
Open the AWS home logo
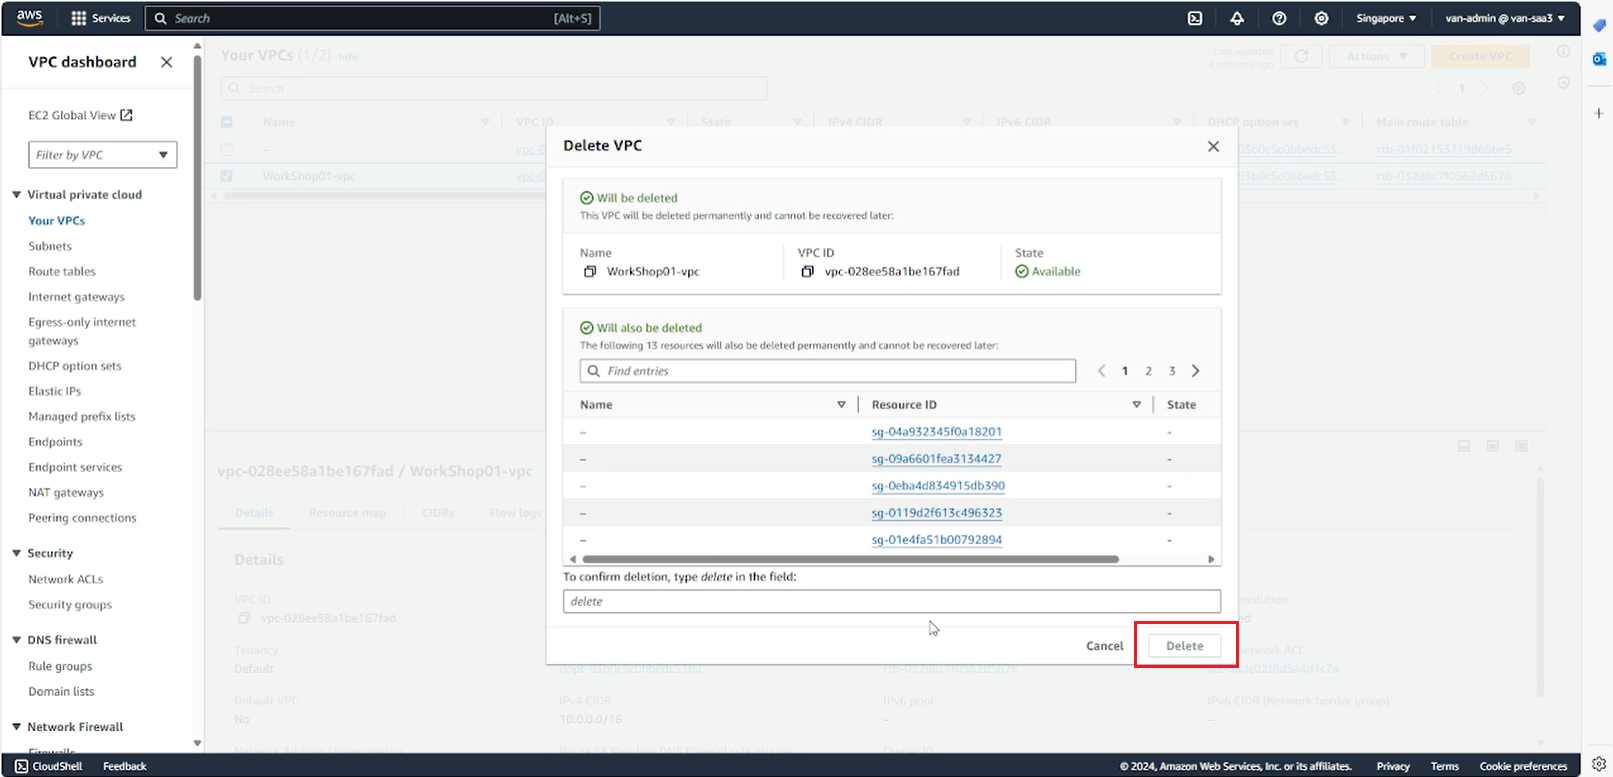(x=30, y=17)
